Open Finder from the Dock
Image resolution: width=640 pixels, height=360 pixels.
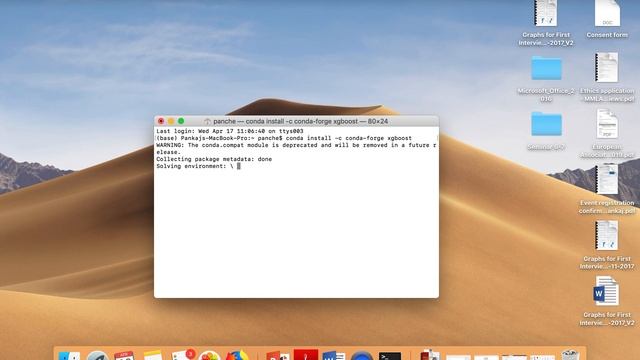click(69, 356)
